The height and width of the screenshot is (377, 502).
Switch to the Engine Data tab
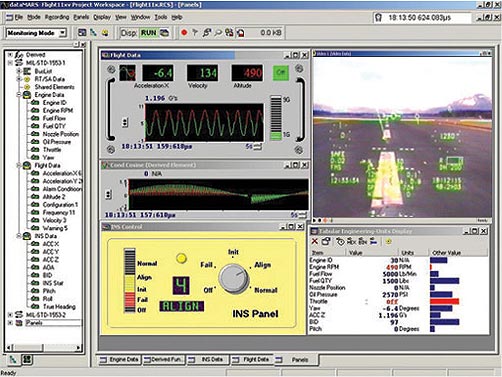pos(120,360)
